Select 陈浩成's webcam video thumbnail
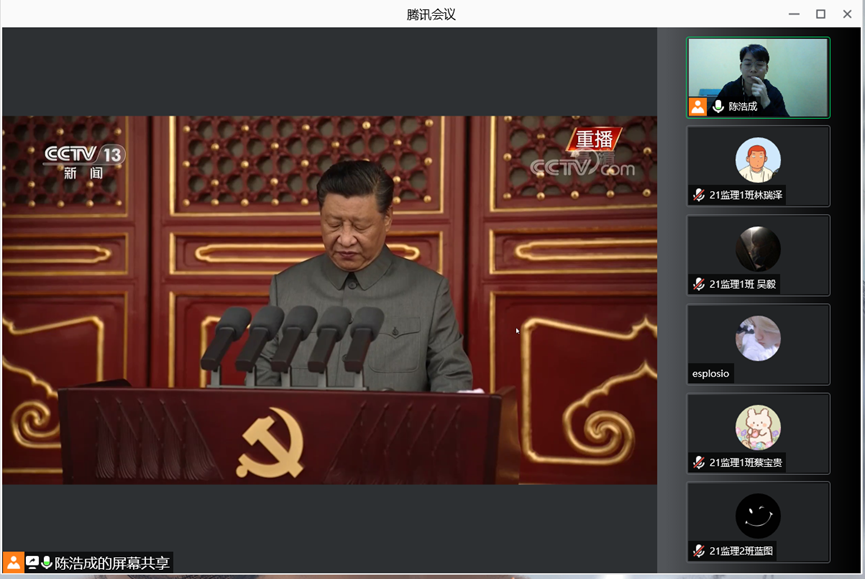 (758, 77)
